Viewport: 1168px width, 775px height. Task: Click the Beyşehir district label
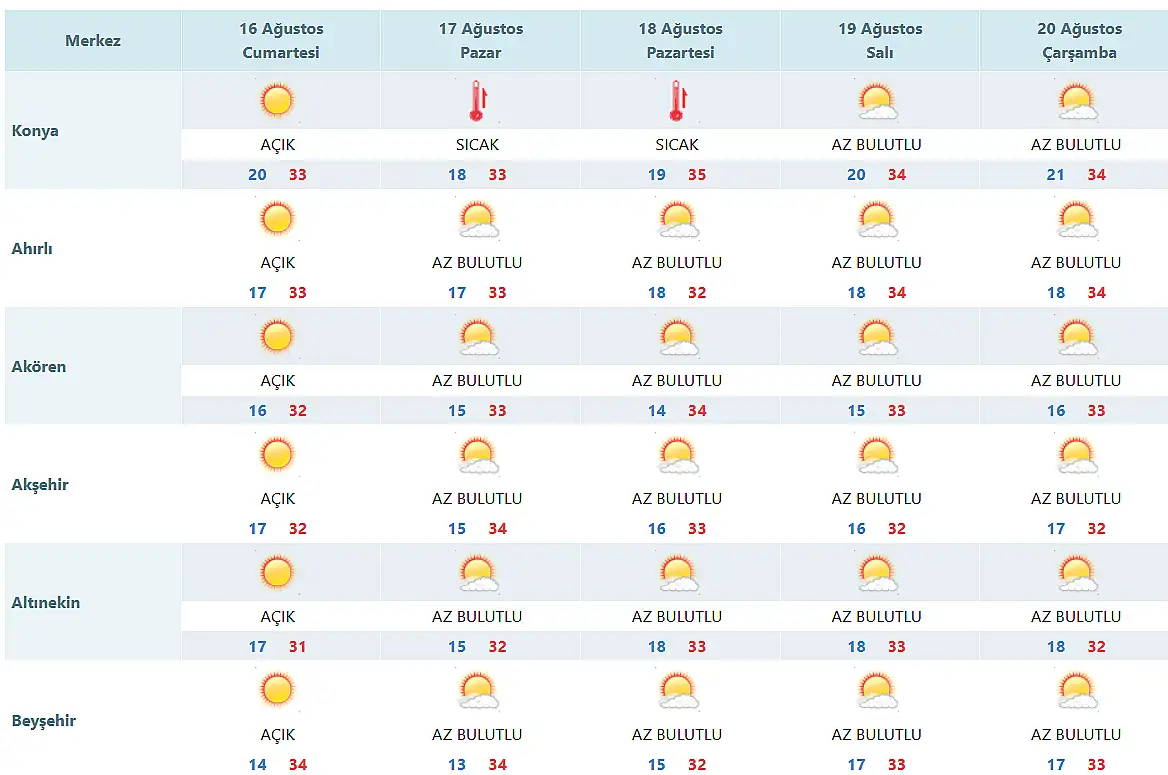tap(44, 721)
